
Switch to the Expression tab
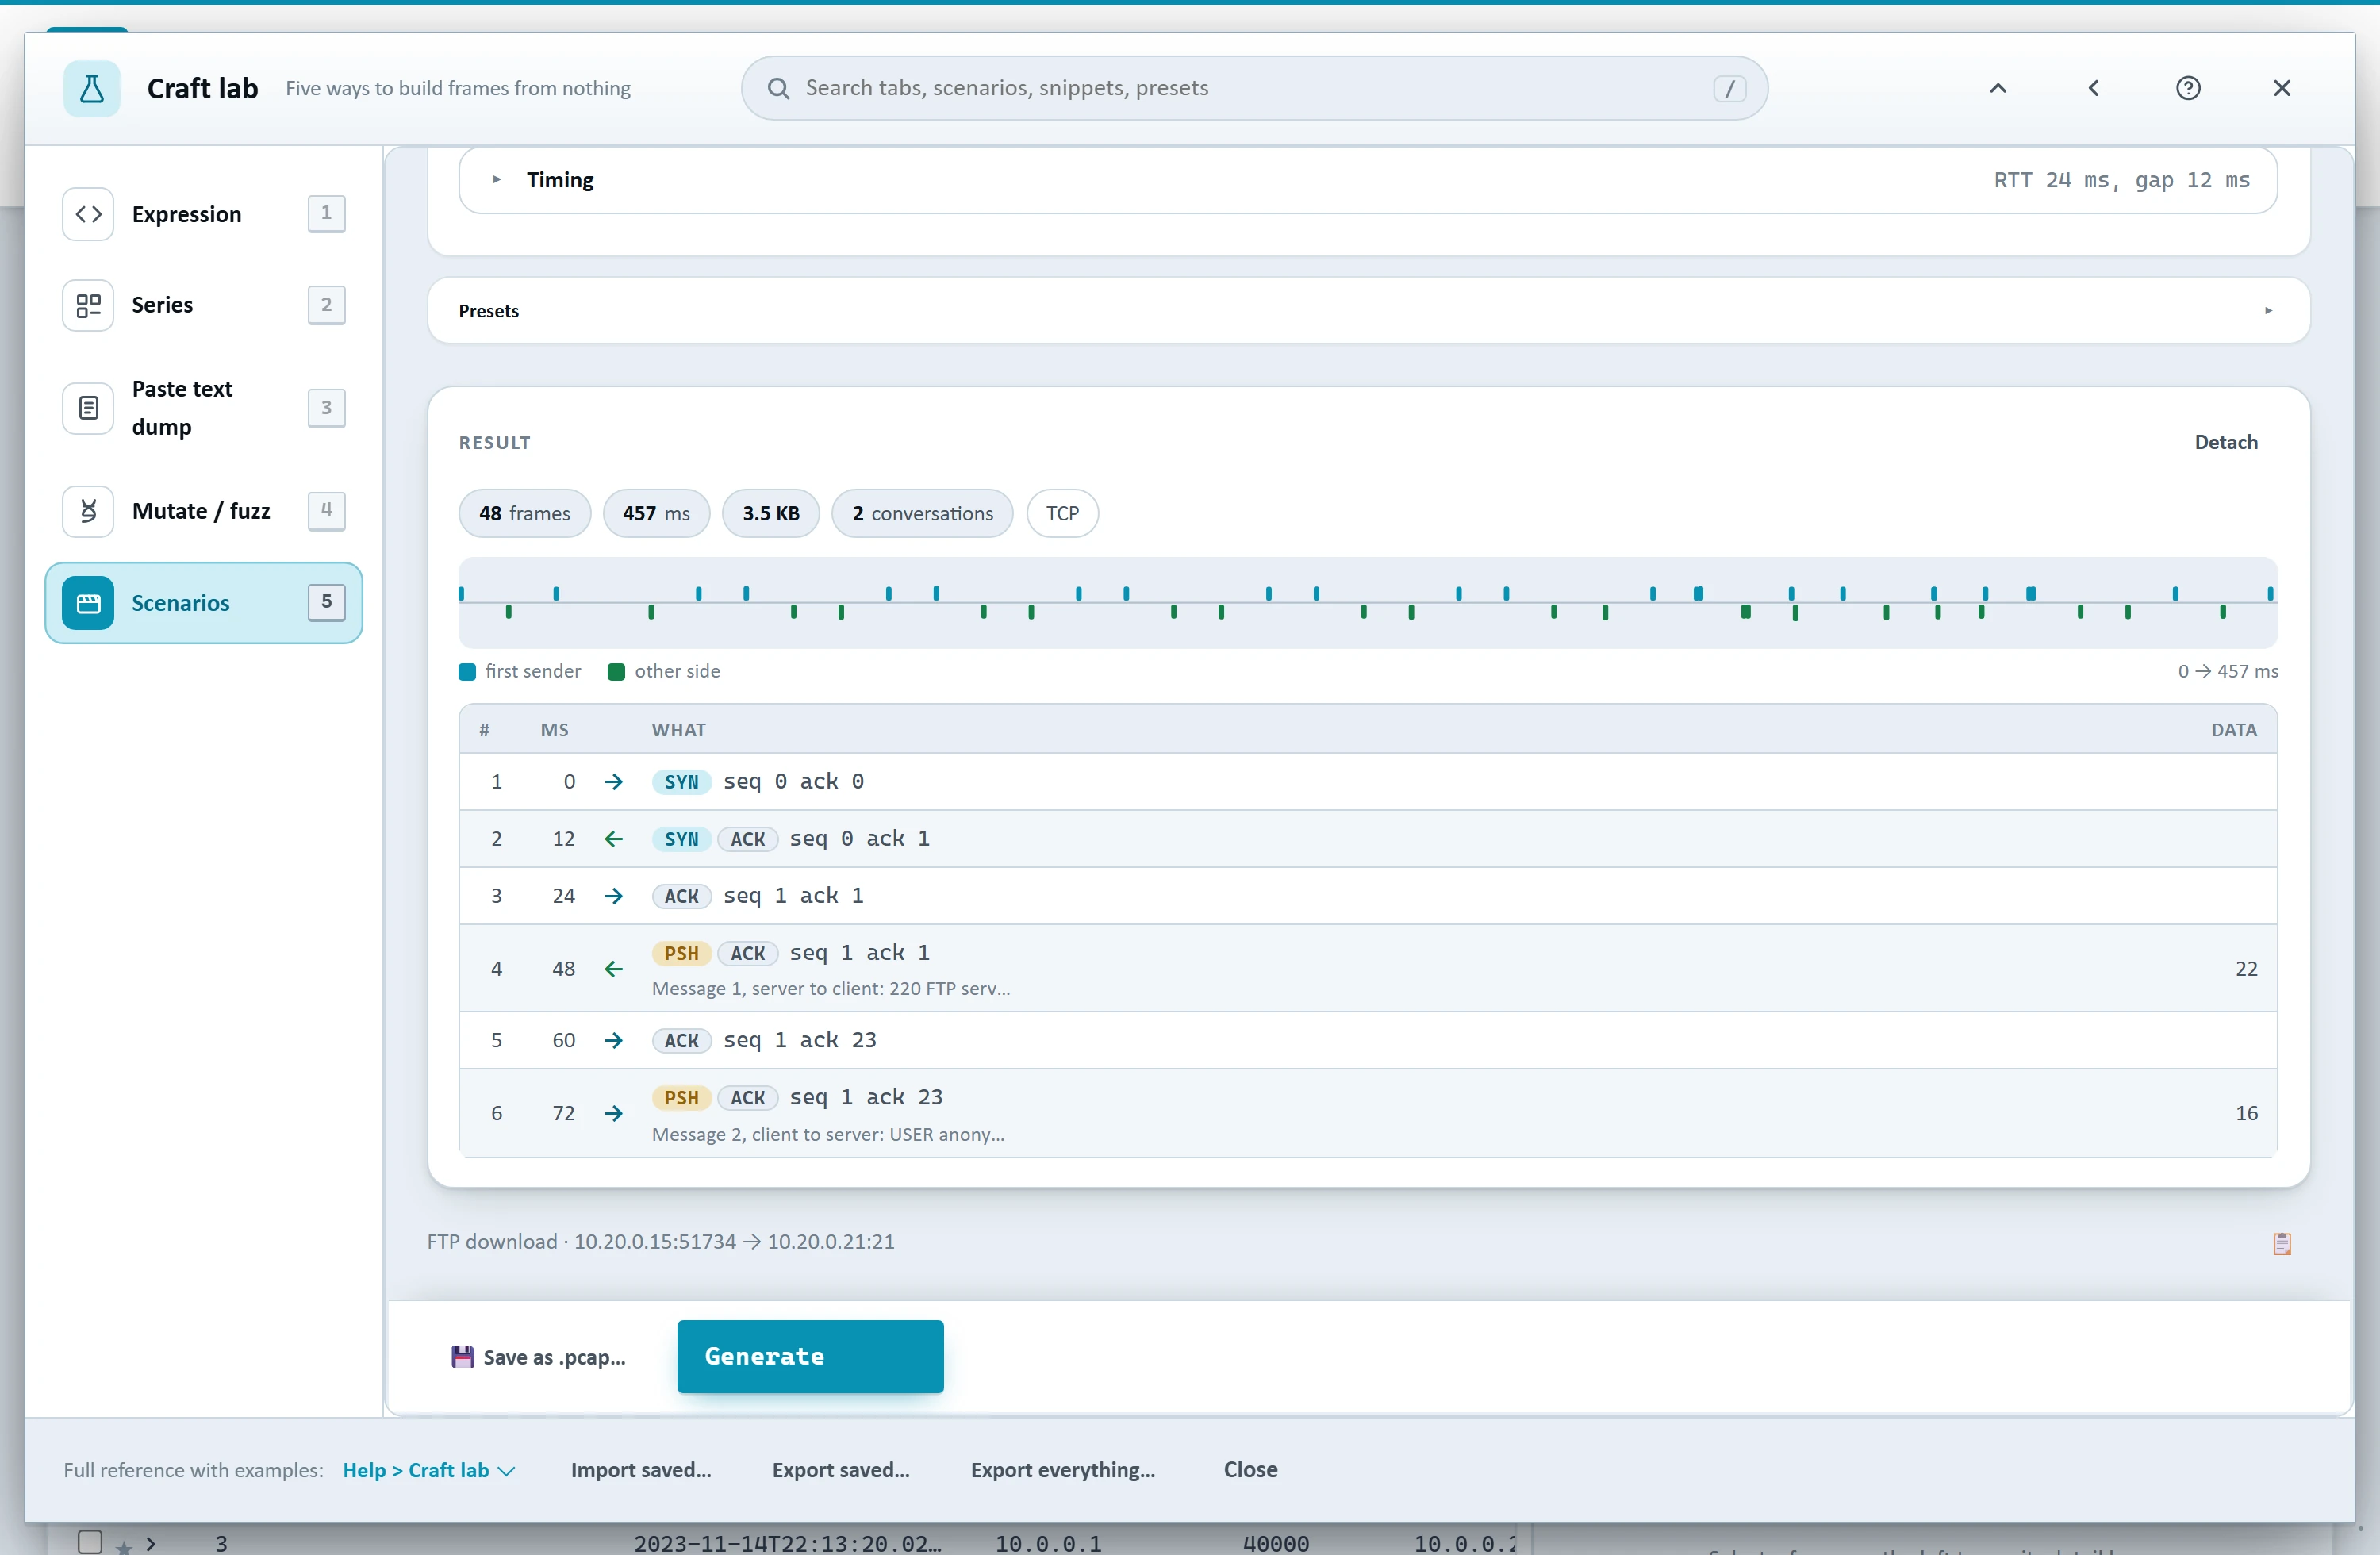(x=203, y=214)
